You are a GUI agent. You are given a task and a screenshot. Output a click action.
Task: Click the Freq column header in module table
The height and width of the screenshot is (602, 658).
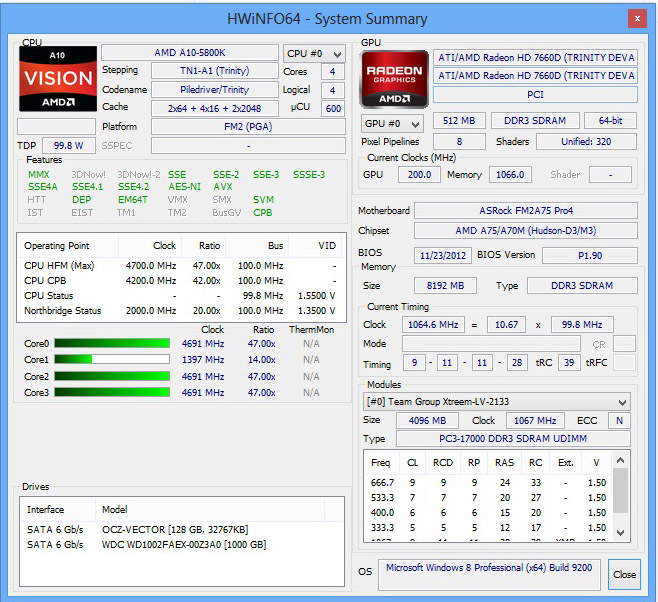point(381,463)
